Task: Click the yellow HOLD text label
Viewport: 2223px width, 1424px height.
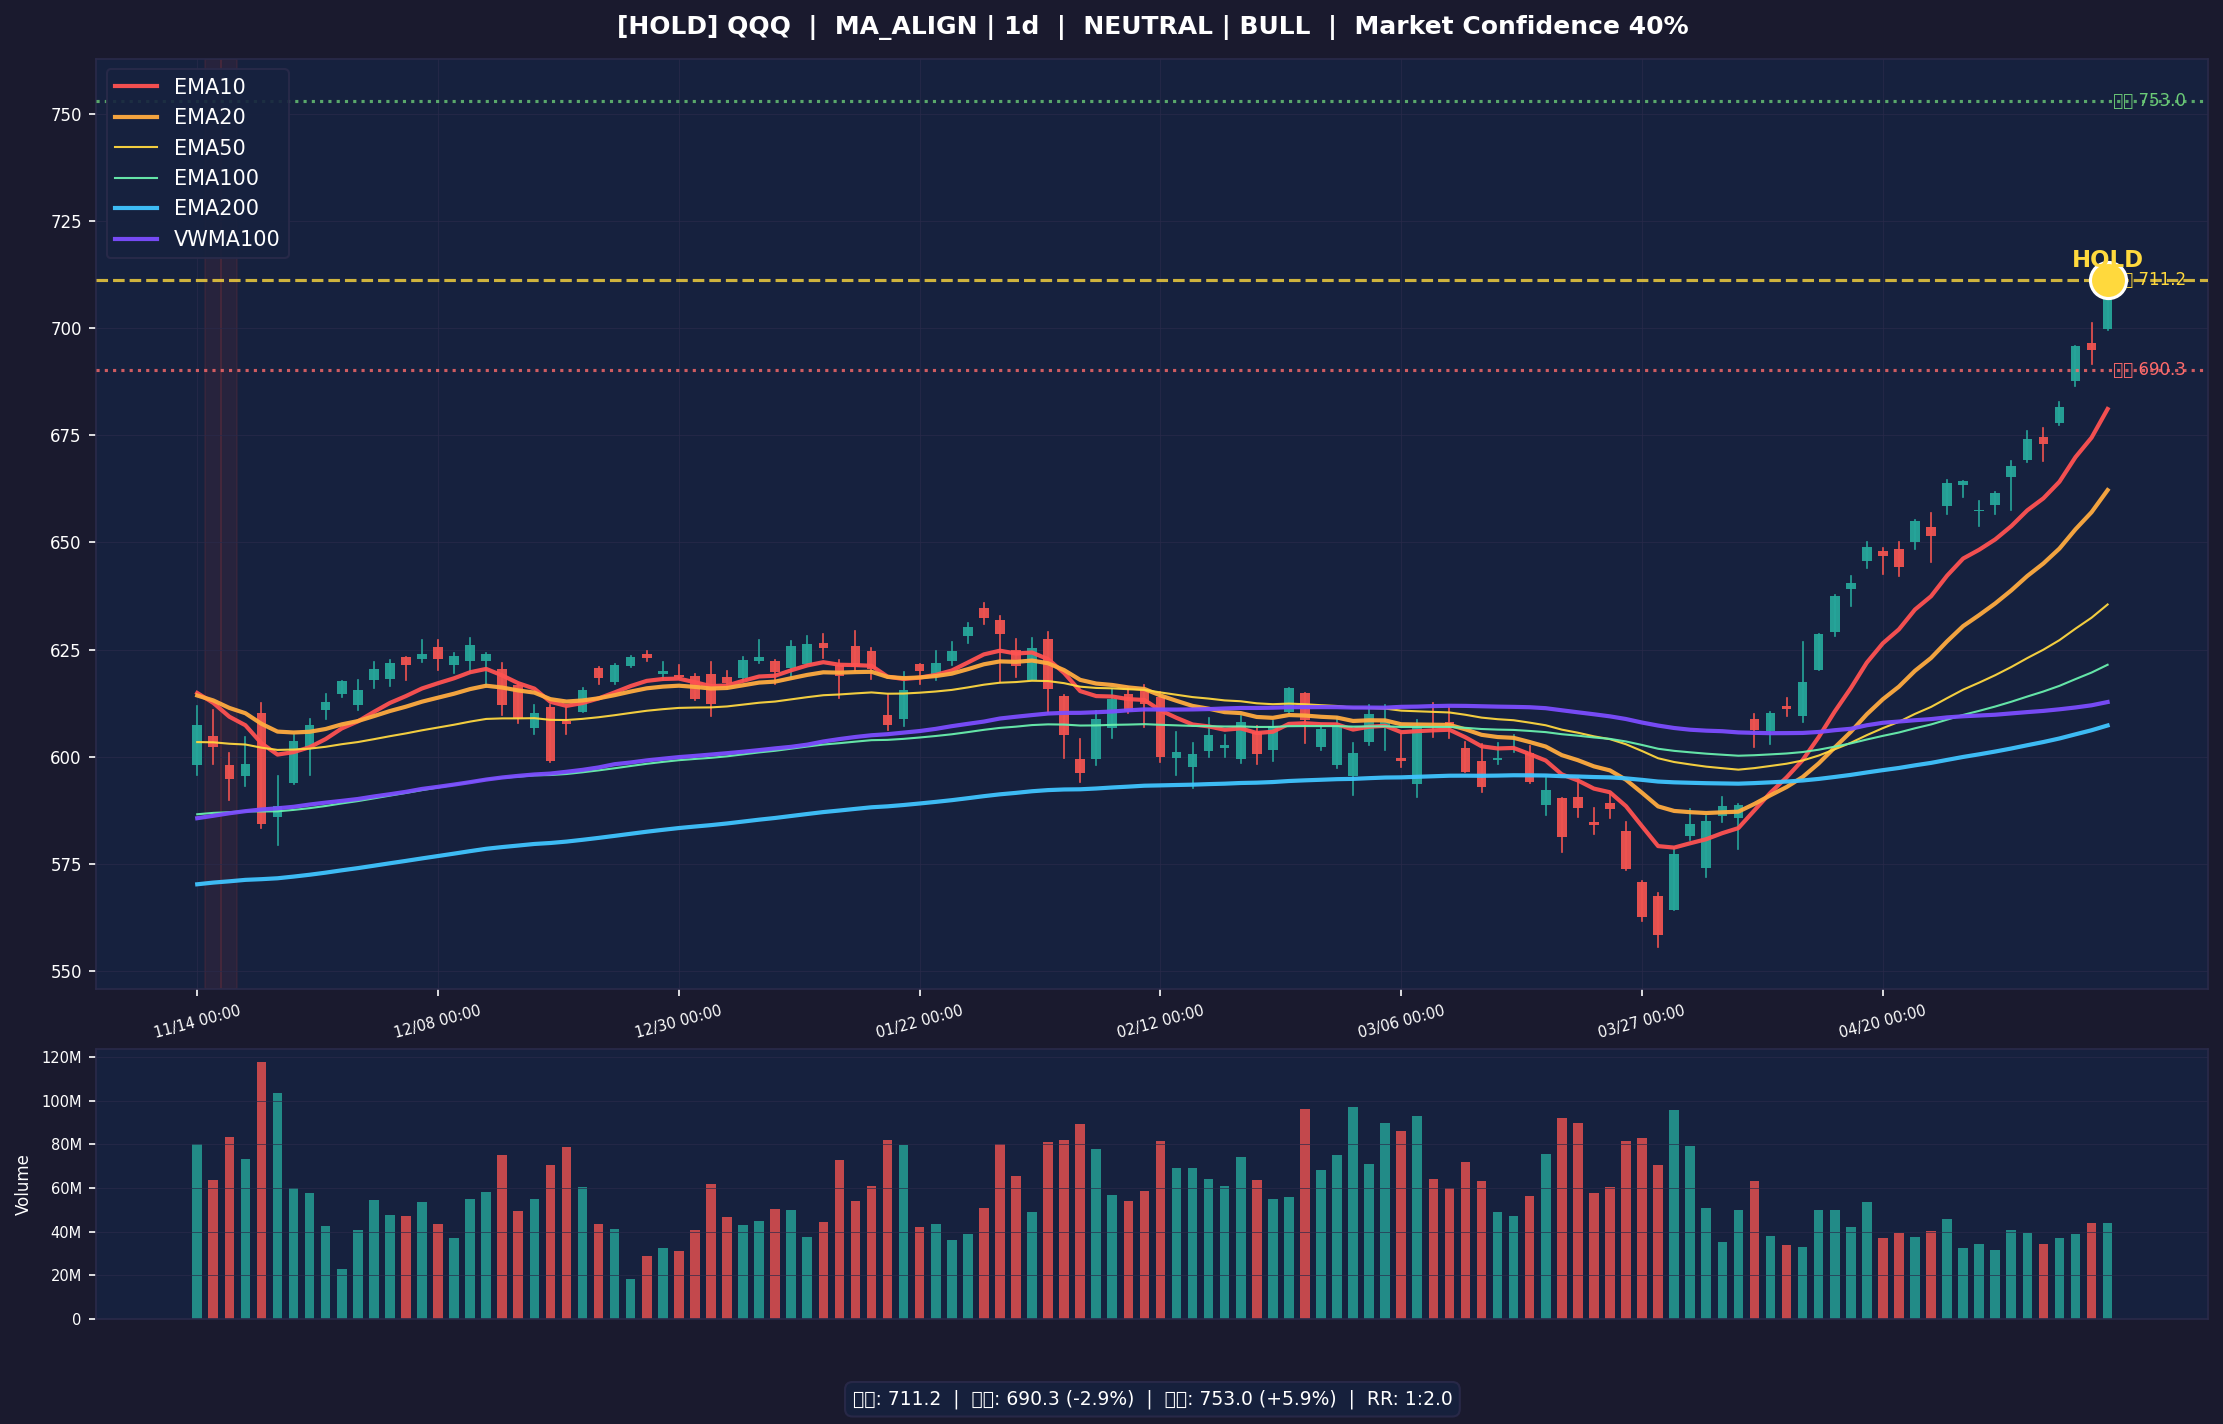Action: [2107, 260]
